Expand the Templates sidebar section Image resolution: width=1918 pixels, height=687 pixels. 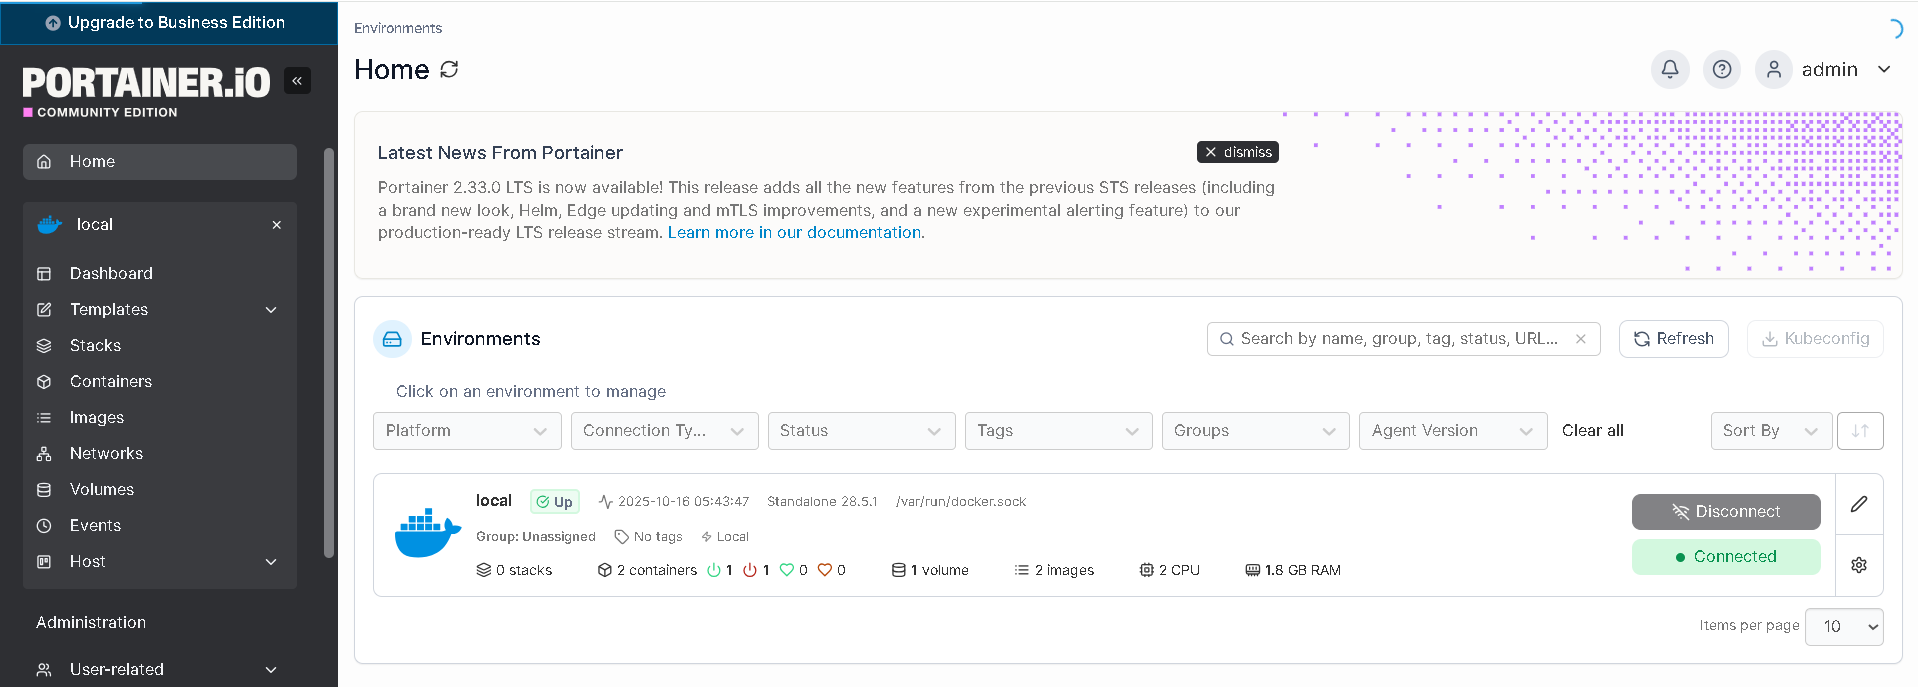point(271,310)
